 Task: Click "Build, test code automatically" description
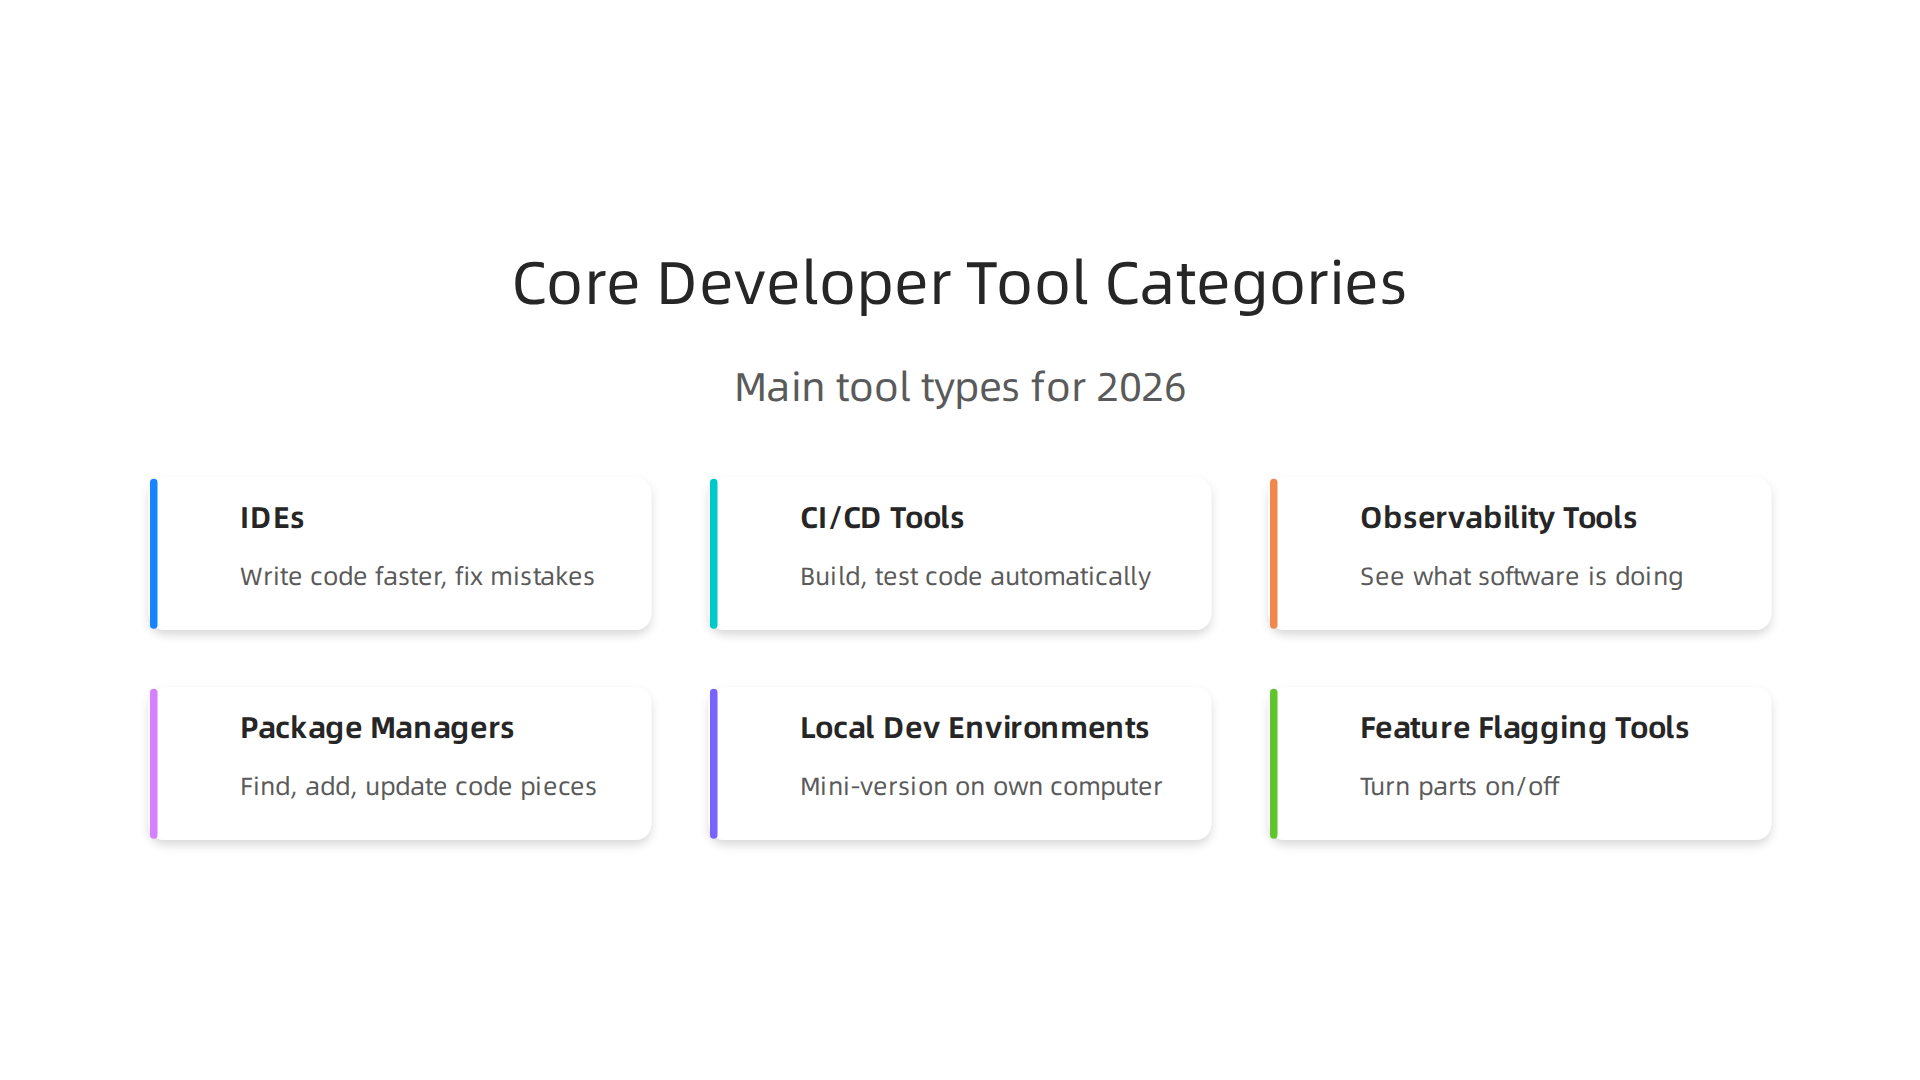pyautogui.click(x=975, y=577)
